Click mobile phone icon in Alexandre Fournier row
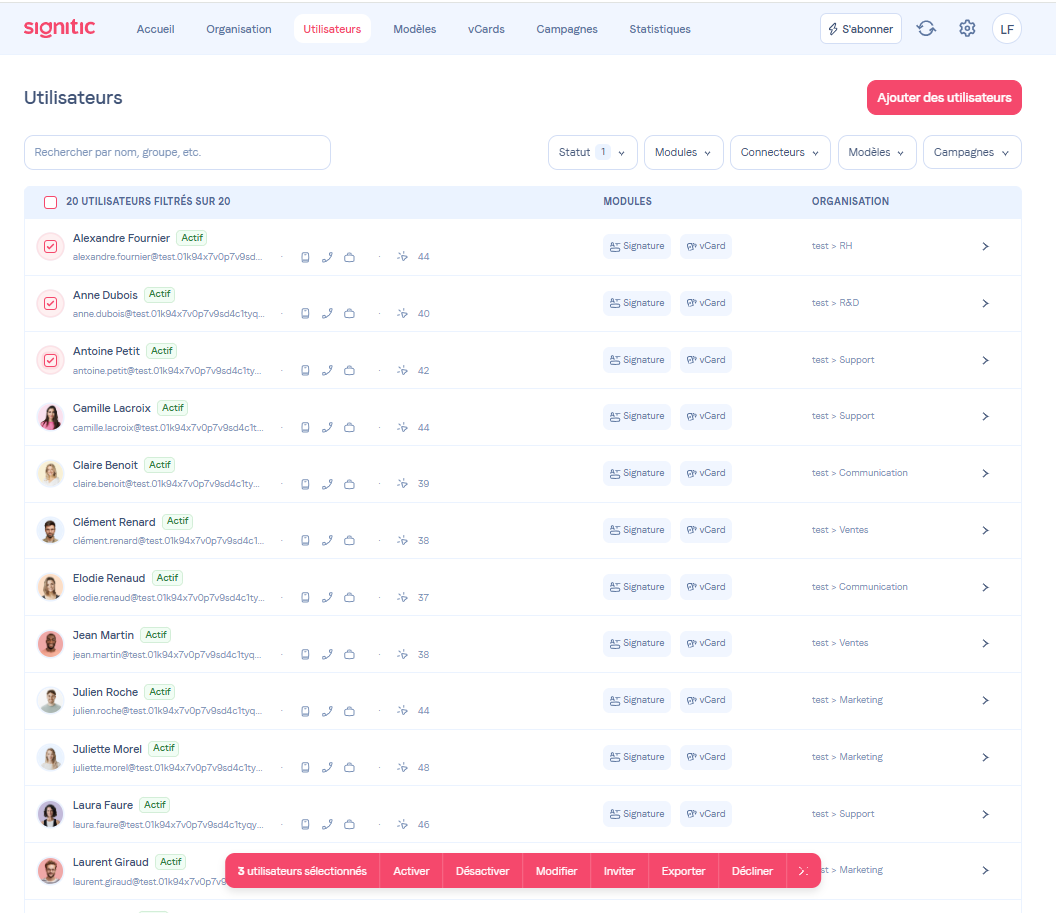 pyautogui.click(x=305, y=257)
